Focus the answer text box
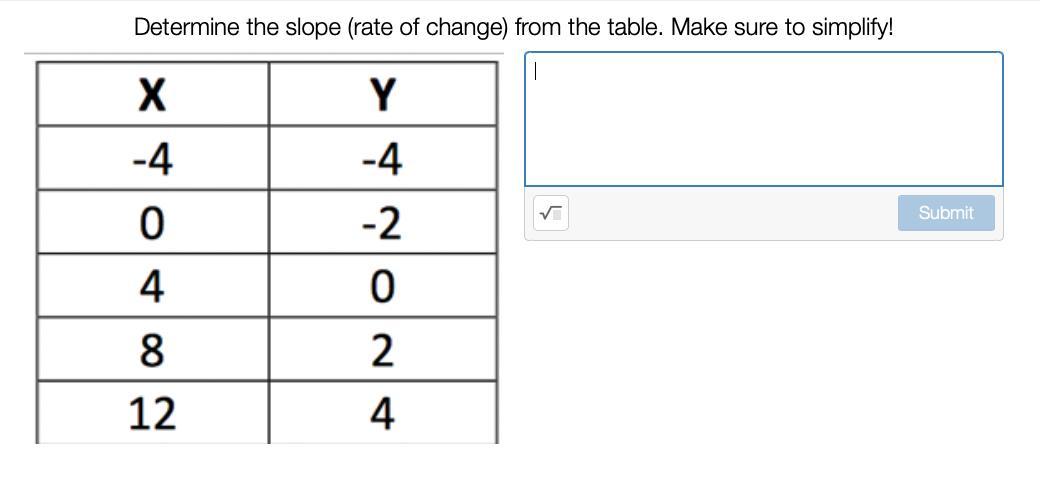Viewport: 1040px width, 478px height. tap(763, 119)
